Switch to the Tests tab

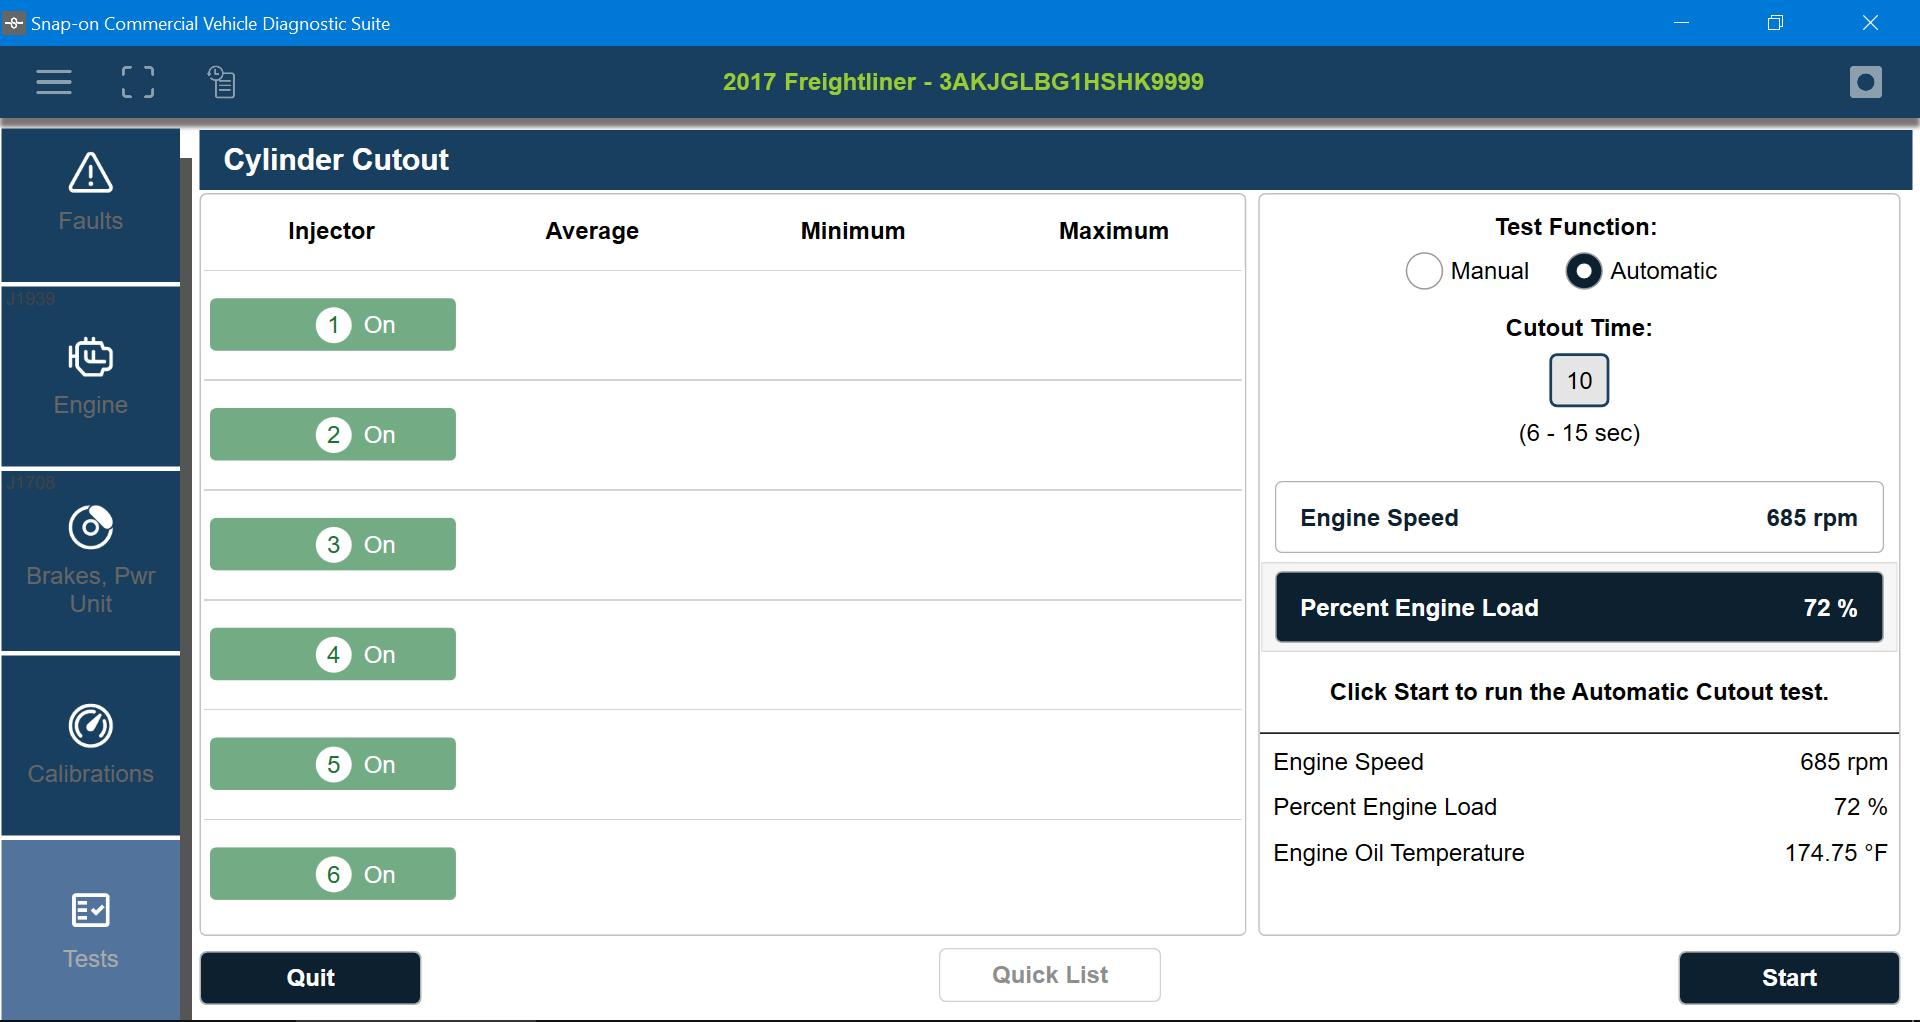click(91, 930)
